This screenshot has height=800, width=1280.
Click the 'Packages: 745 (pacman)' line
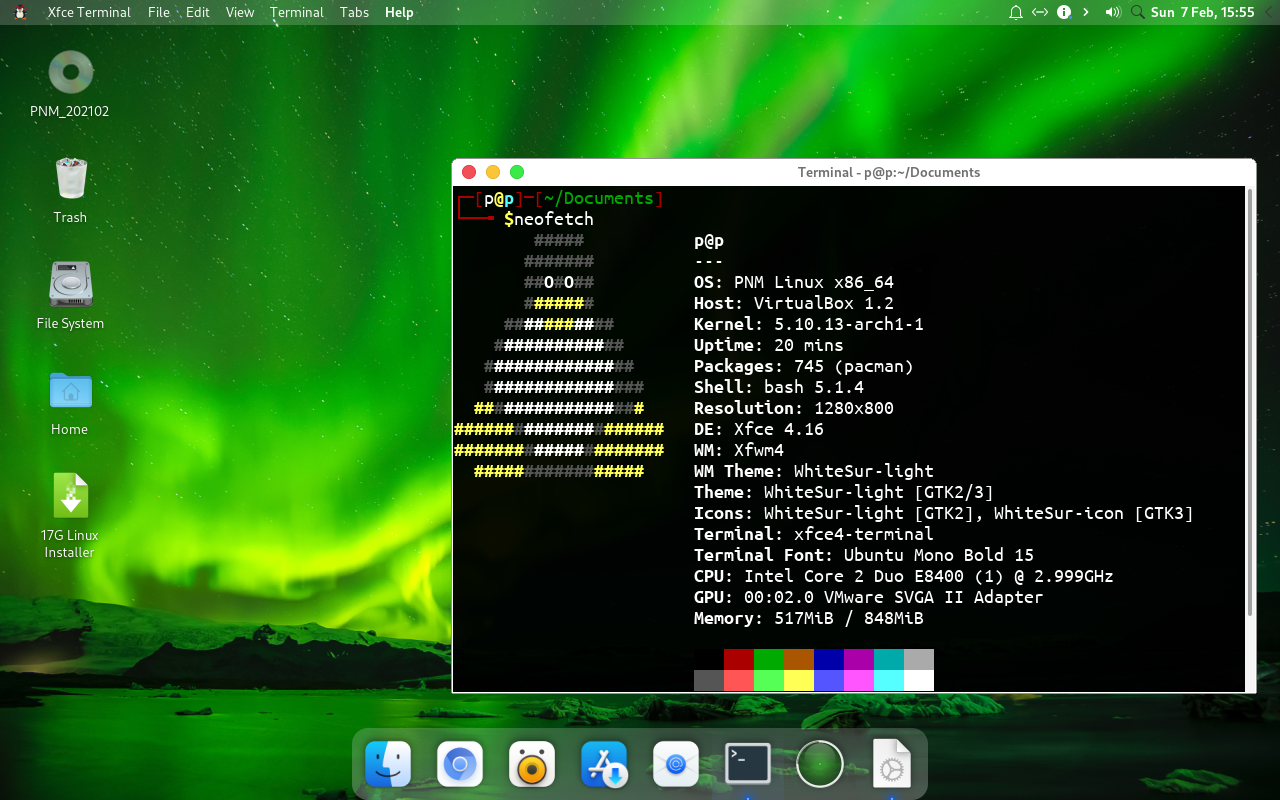tap(804, 366)
